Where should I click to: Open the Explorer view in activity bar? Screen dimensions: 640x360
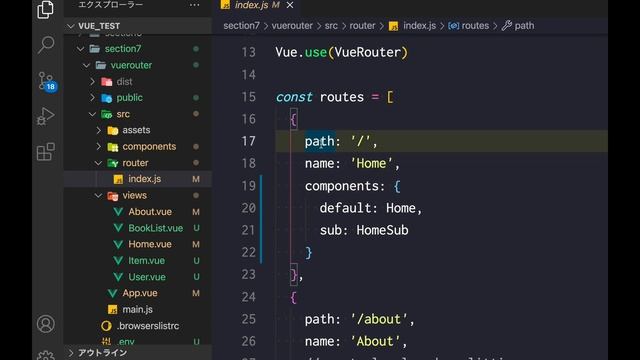45,9
